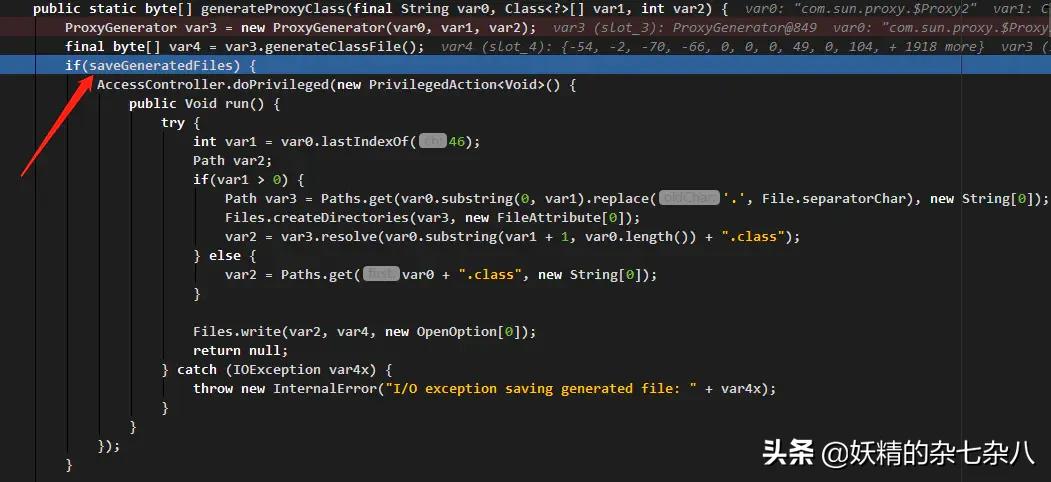Image resolution: width=1051 pixels, height=482 pixels.
Task: Click the 'else' keyword
Action: pos(225,256)
